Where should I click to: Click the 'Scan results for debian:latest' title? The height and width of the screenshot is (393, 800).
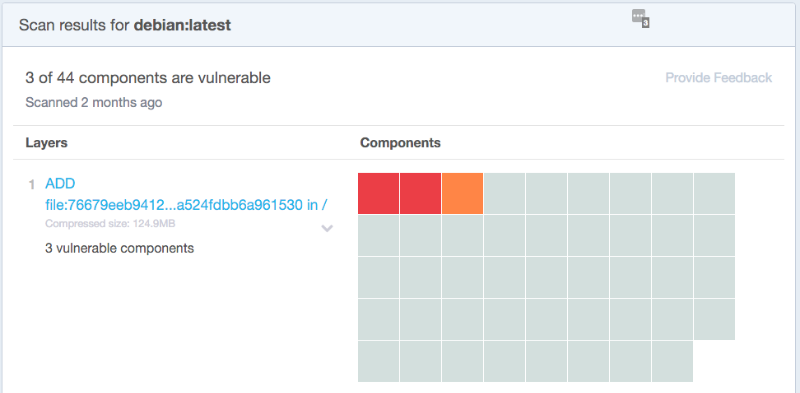tap(125, 25)
